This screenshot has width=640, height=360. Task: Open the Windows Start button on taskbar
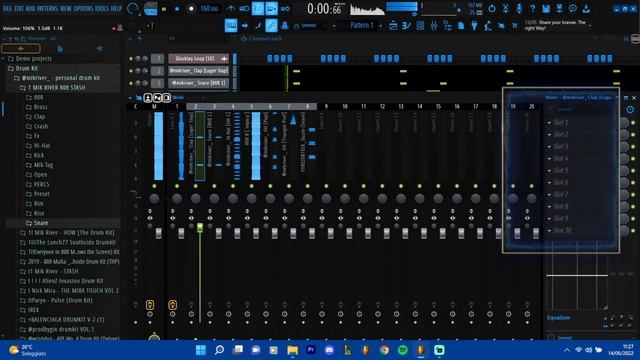(201, 350)
